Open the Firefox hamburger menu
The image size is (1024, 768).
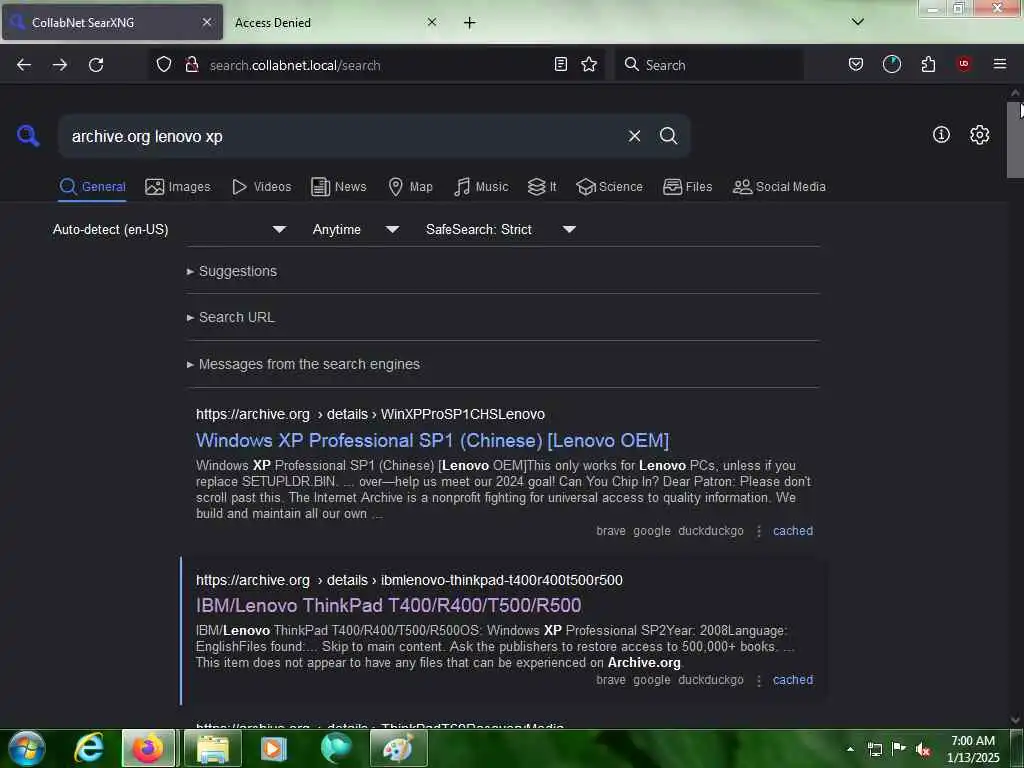(x=999, y=64)
